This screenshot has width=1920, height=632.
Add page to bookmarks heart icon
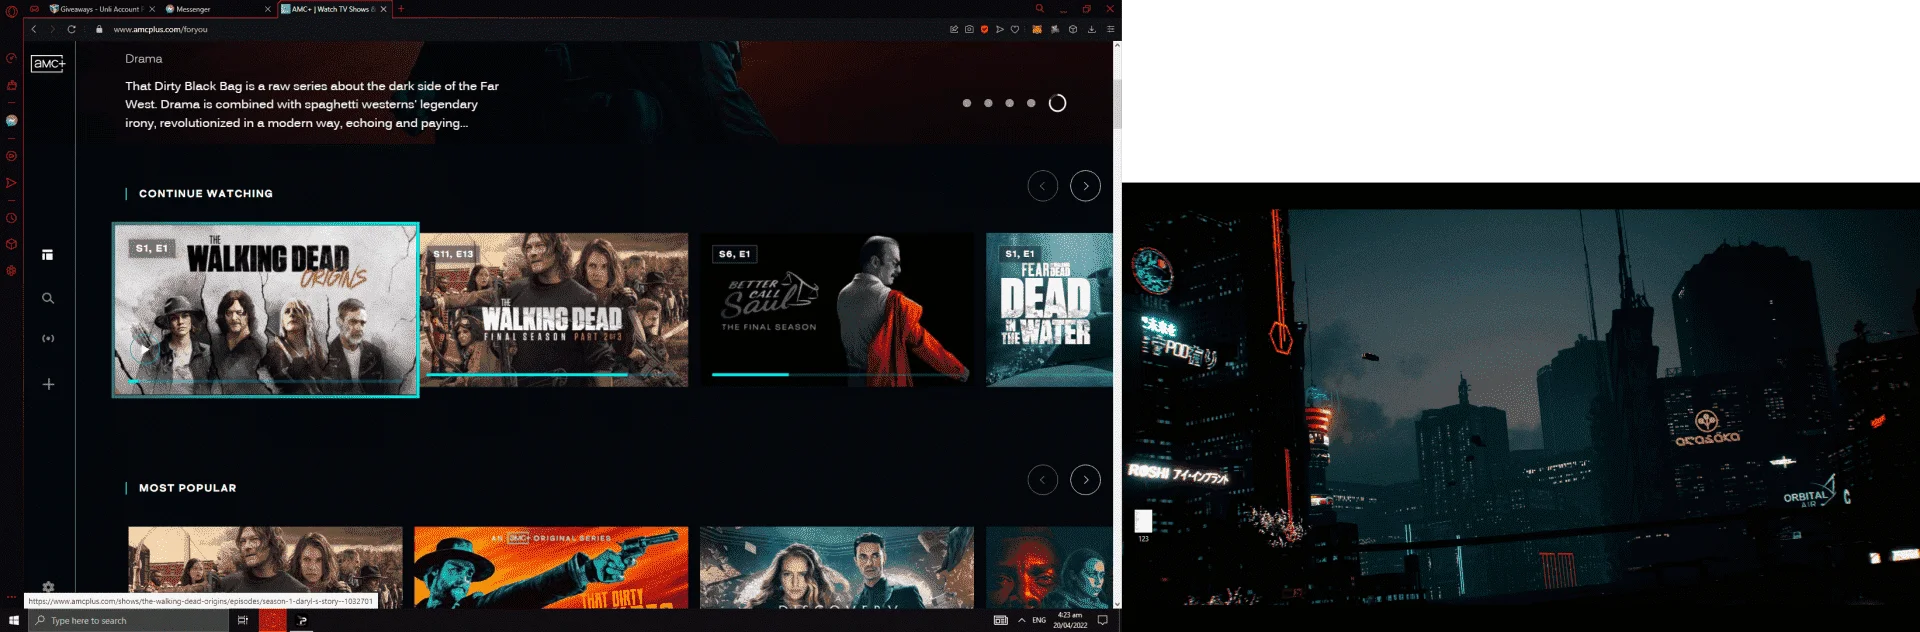1015,29
